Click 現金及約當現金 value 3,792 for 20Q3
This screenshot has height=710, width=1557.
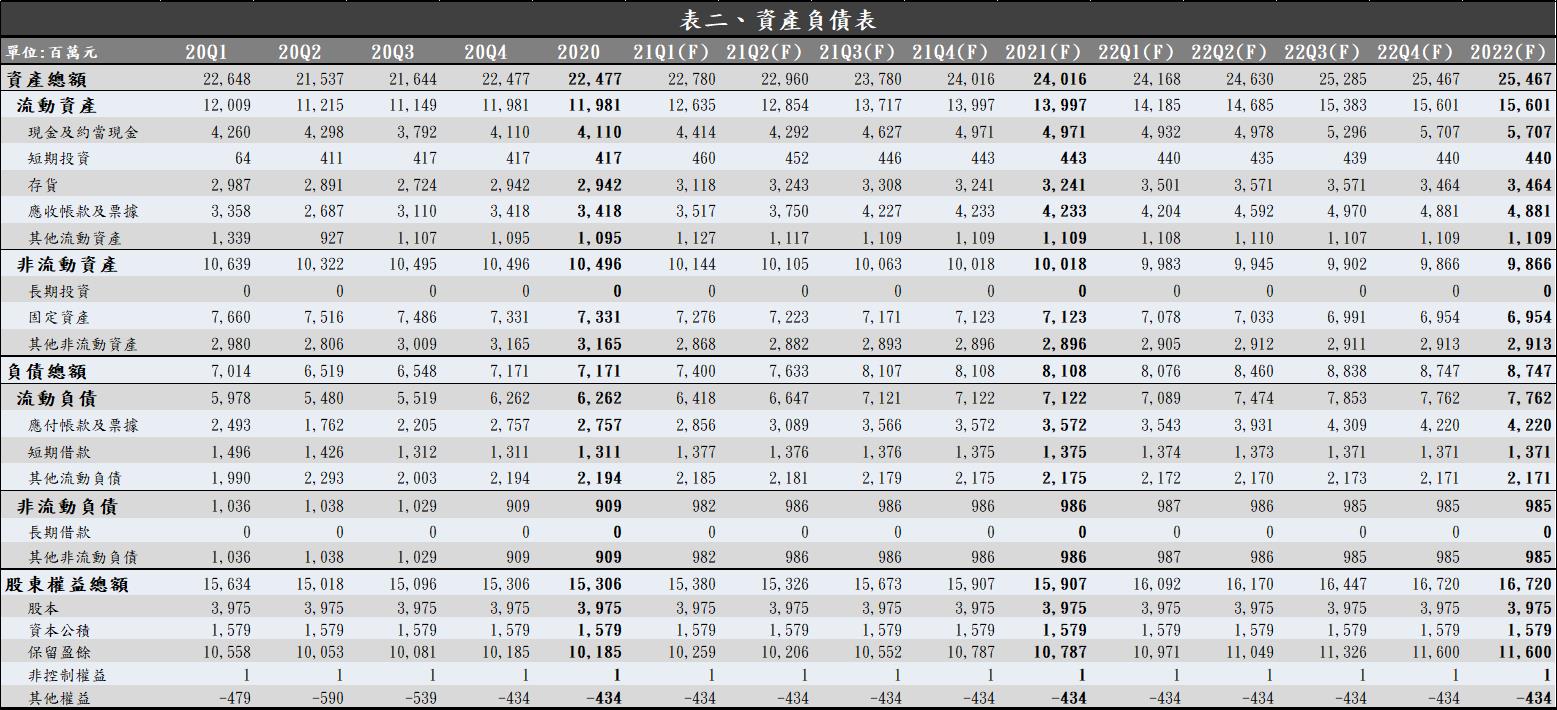416,132
